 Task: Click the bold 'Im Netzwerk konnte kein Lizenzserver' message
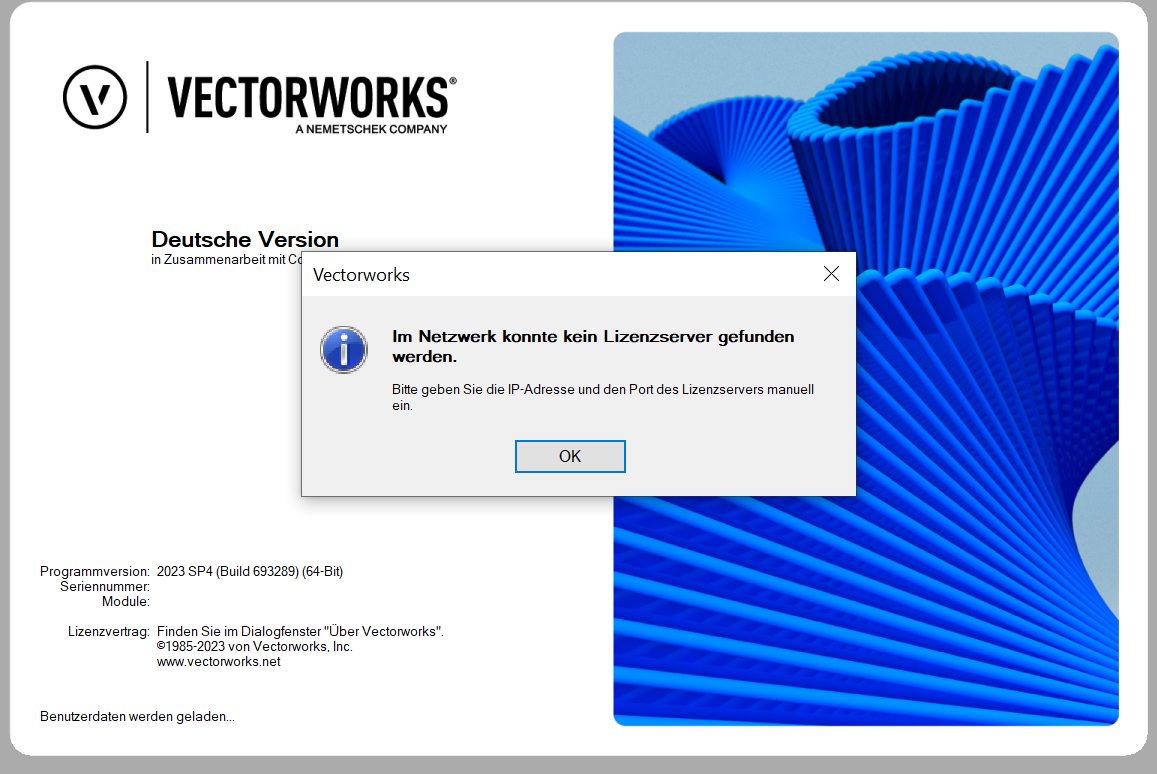[593, 346]
